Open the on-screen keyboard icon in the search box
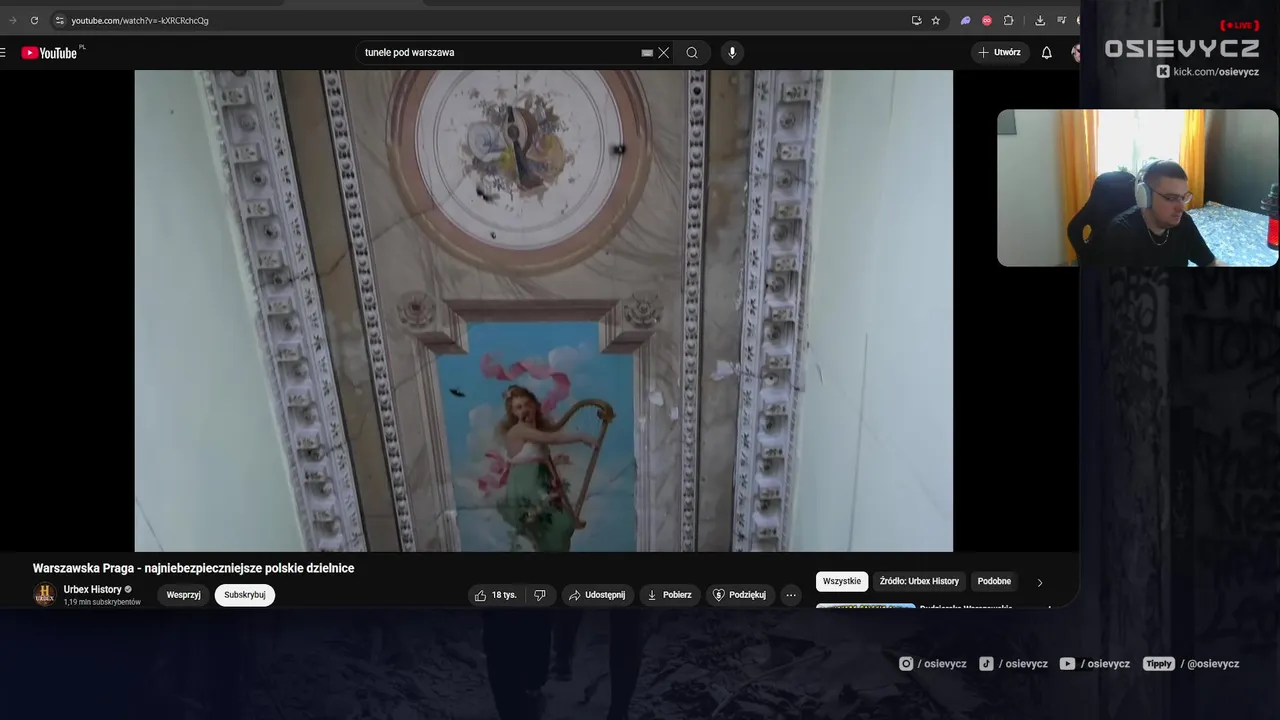 pyautogui.click(x=647, y=53)
